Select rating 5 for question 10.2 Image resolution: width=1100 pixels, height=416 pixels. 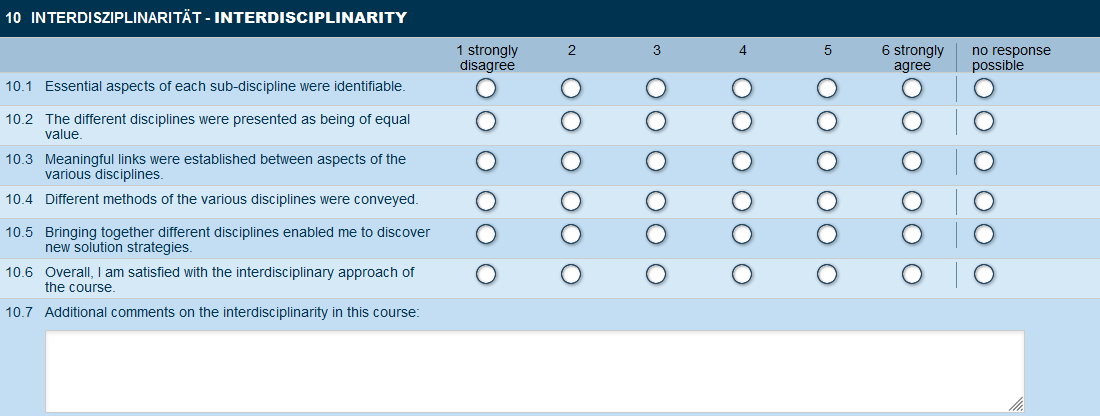[827, 122]
